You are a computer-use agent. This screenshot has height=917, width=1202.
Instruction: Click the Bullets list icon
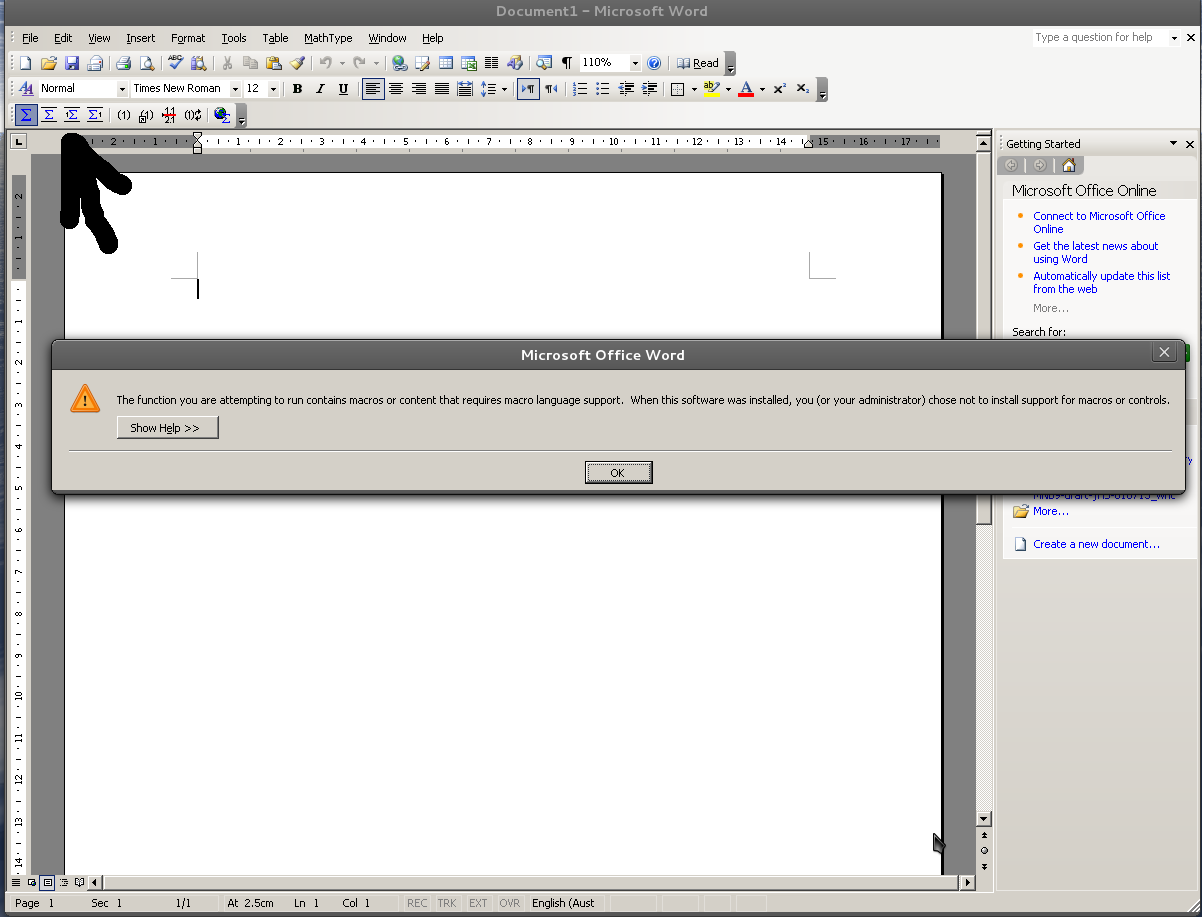(x=603, y=89)
